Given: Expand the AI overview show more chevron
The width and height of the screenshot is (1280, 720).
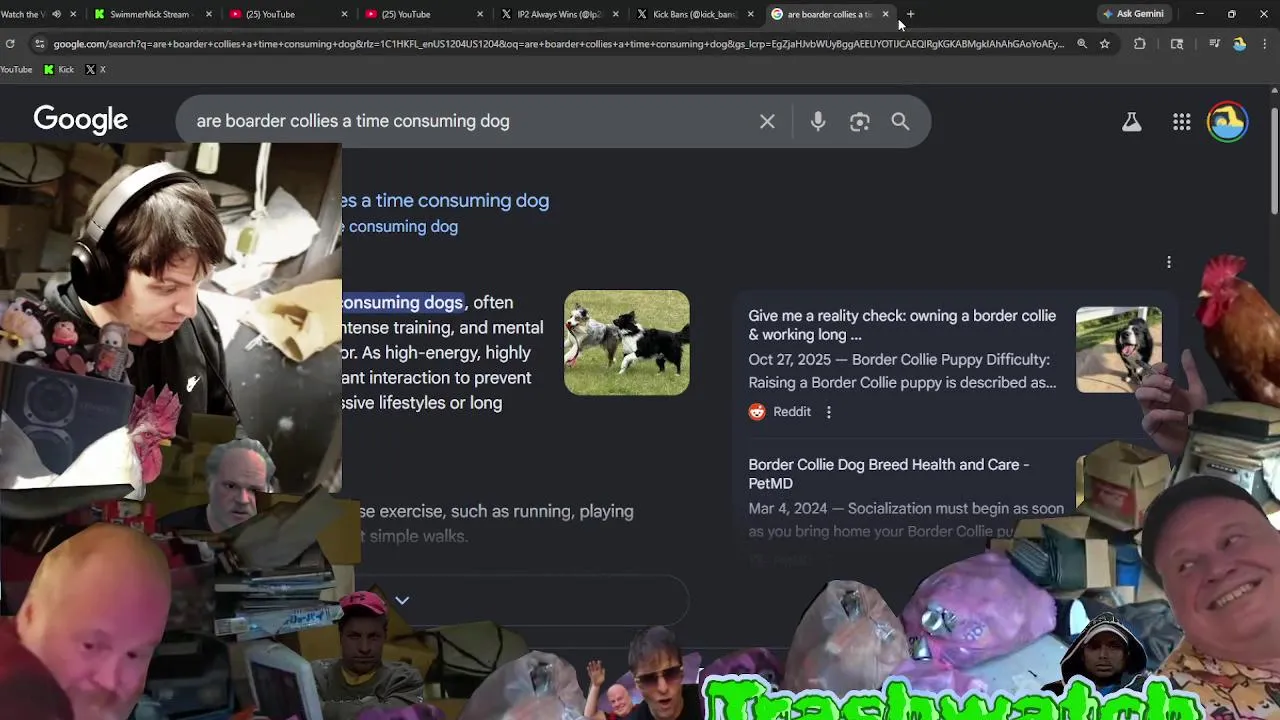Looking at the screenshot, I should point(402,600).
